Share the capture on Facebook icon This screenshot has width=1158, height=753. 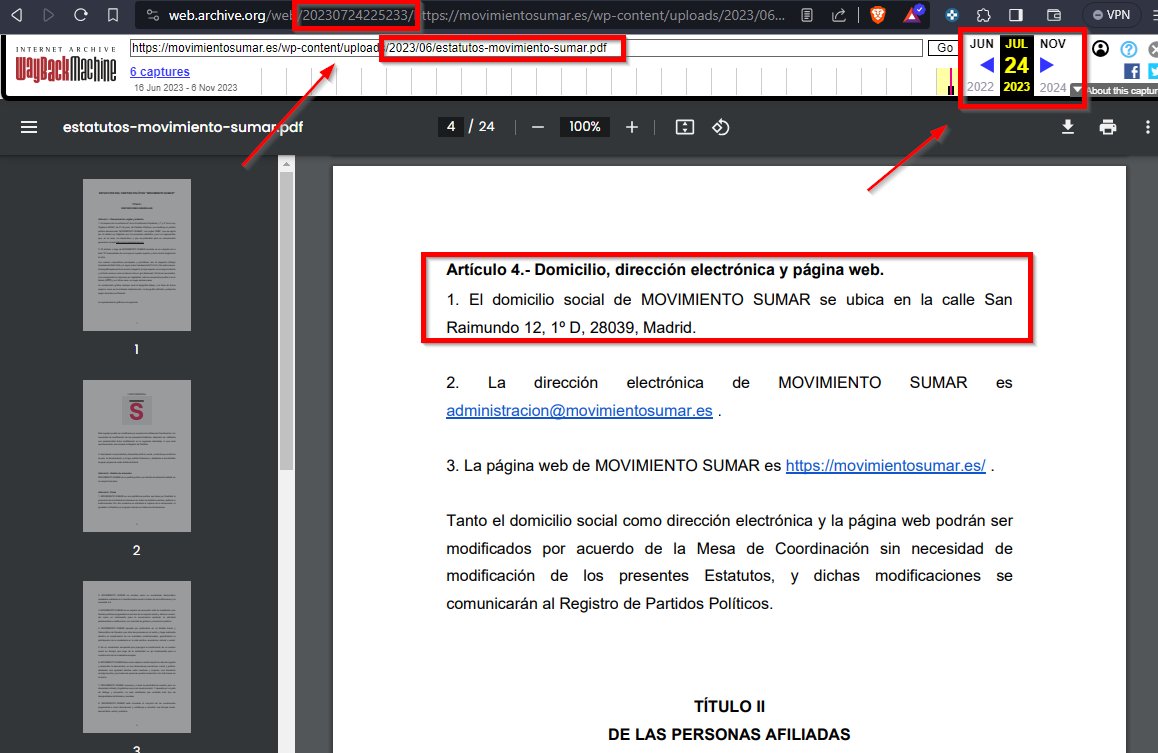[x=1131, y=71]
